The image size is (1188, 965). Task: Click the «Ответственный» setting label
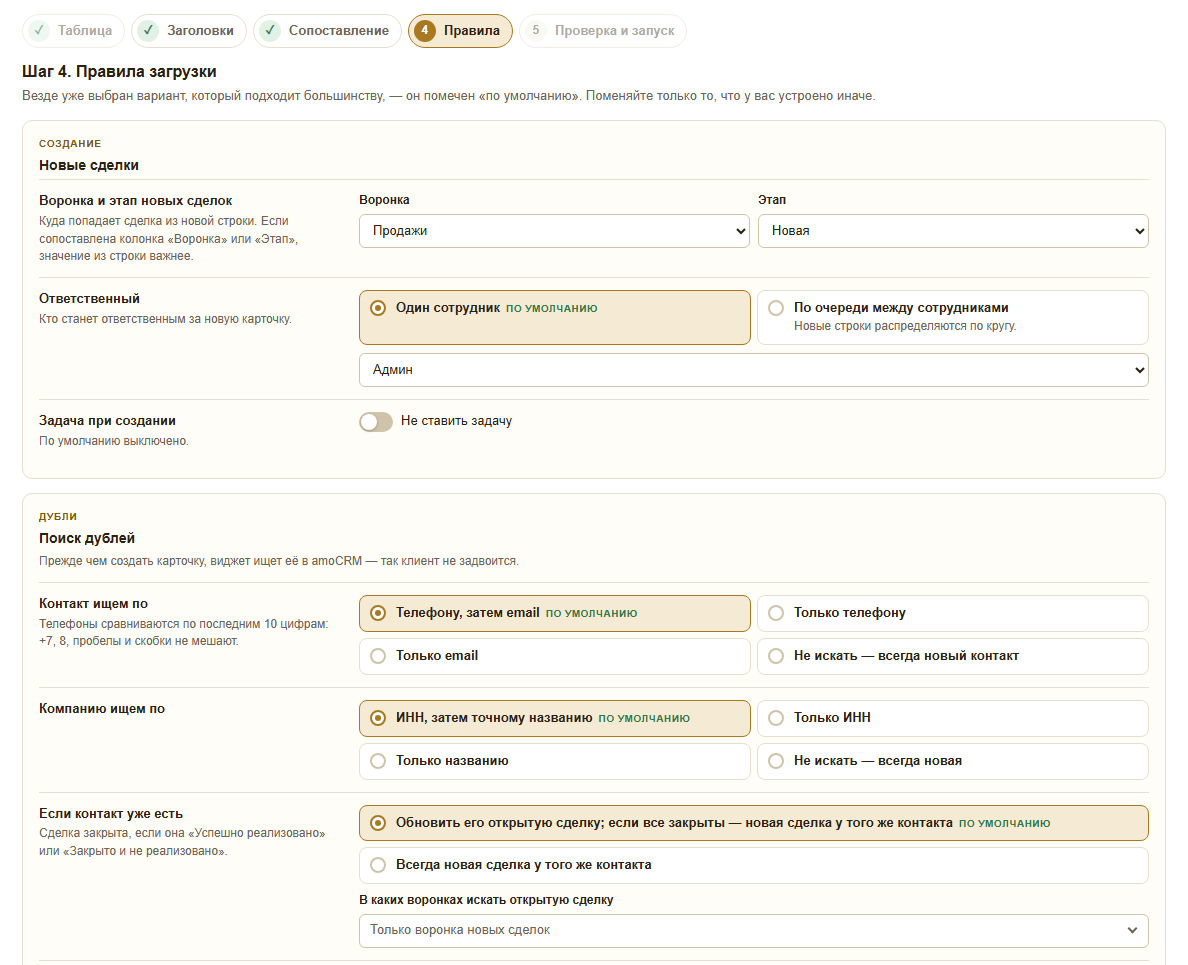(x=89, y=299)
